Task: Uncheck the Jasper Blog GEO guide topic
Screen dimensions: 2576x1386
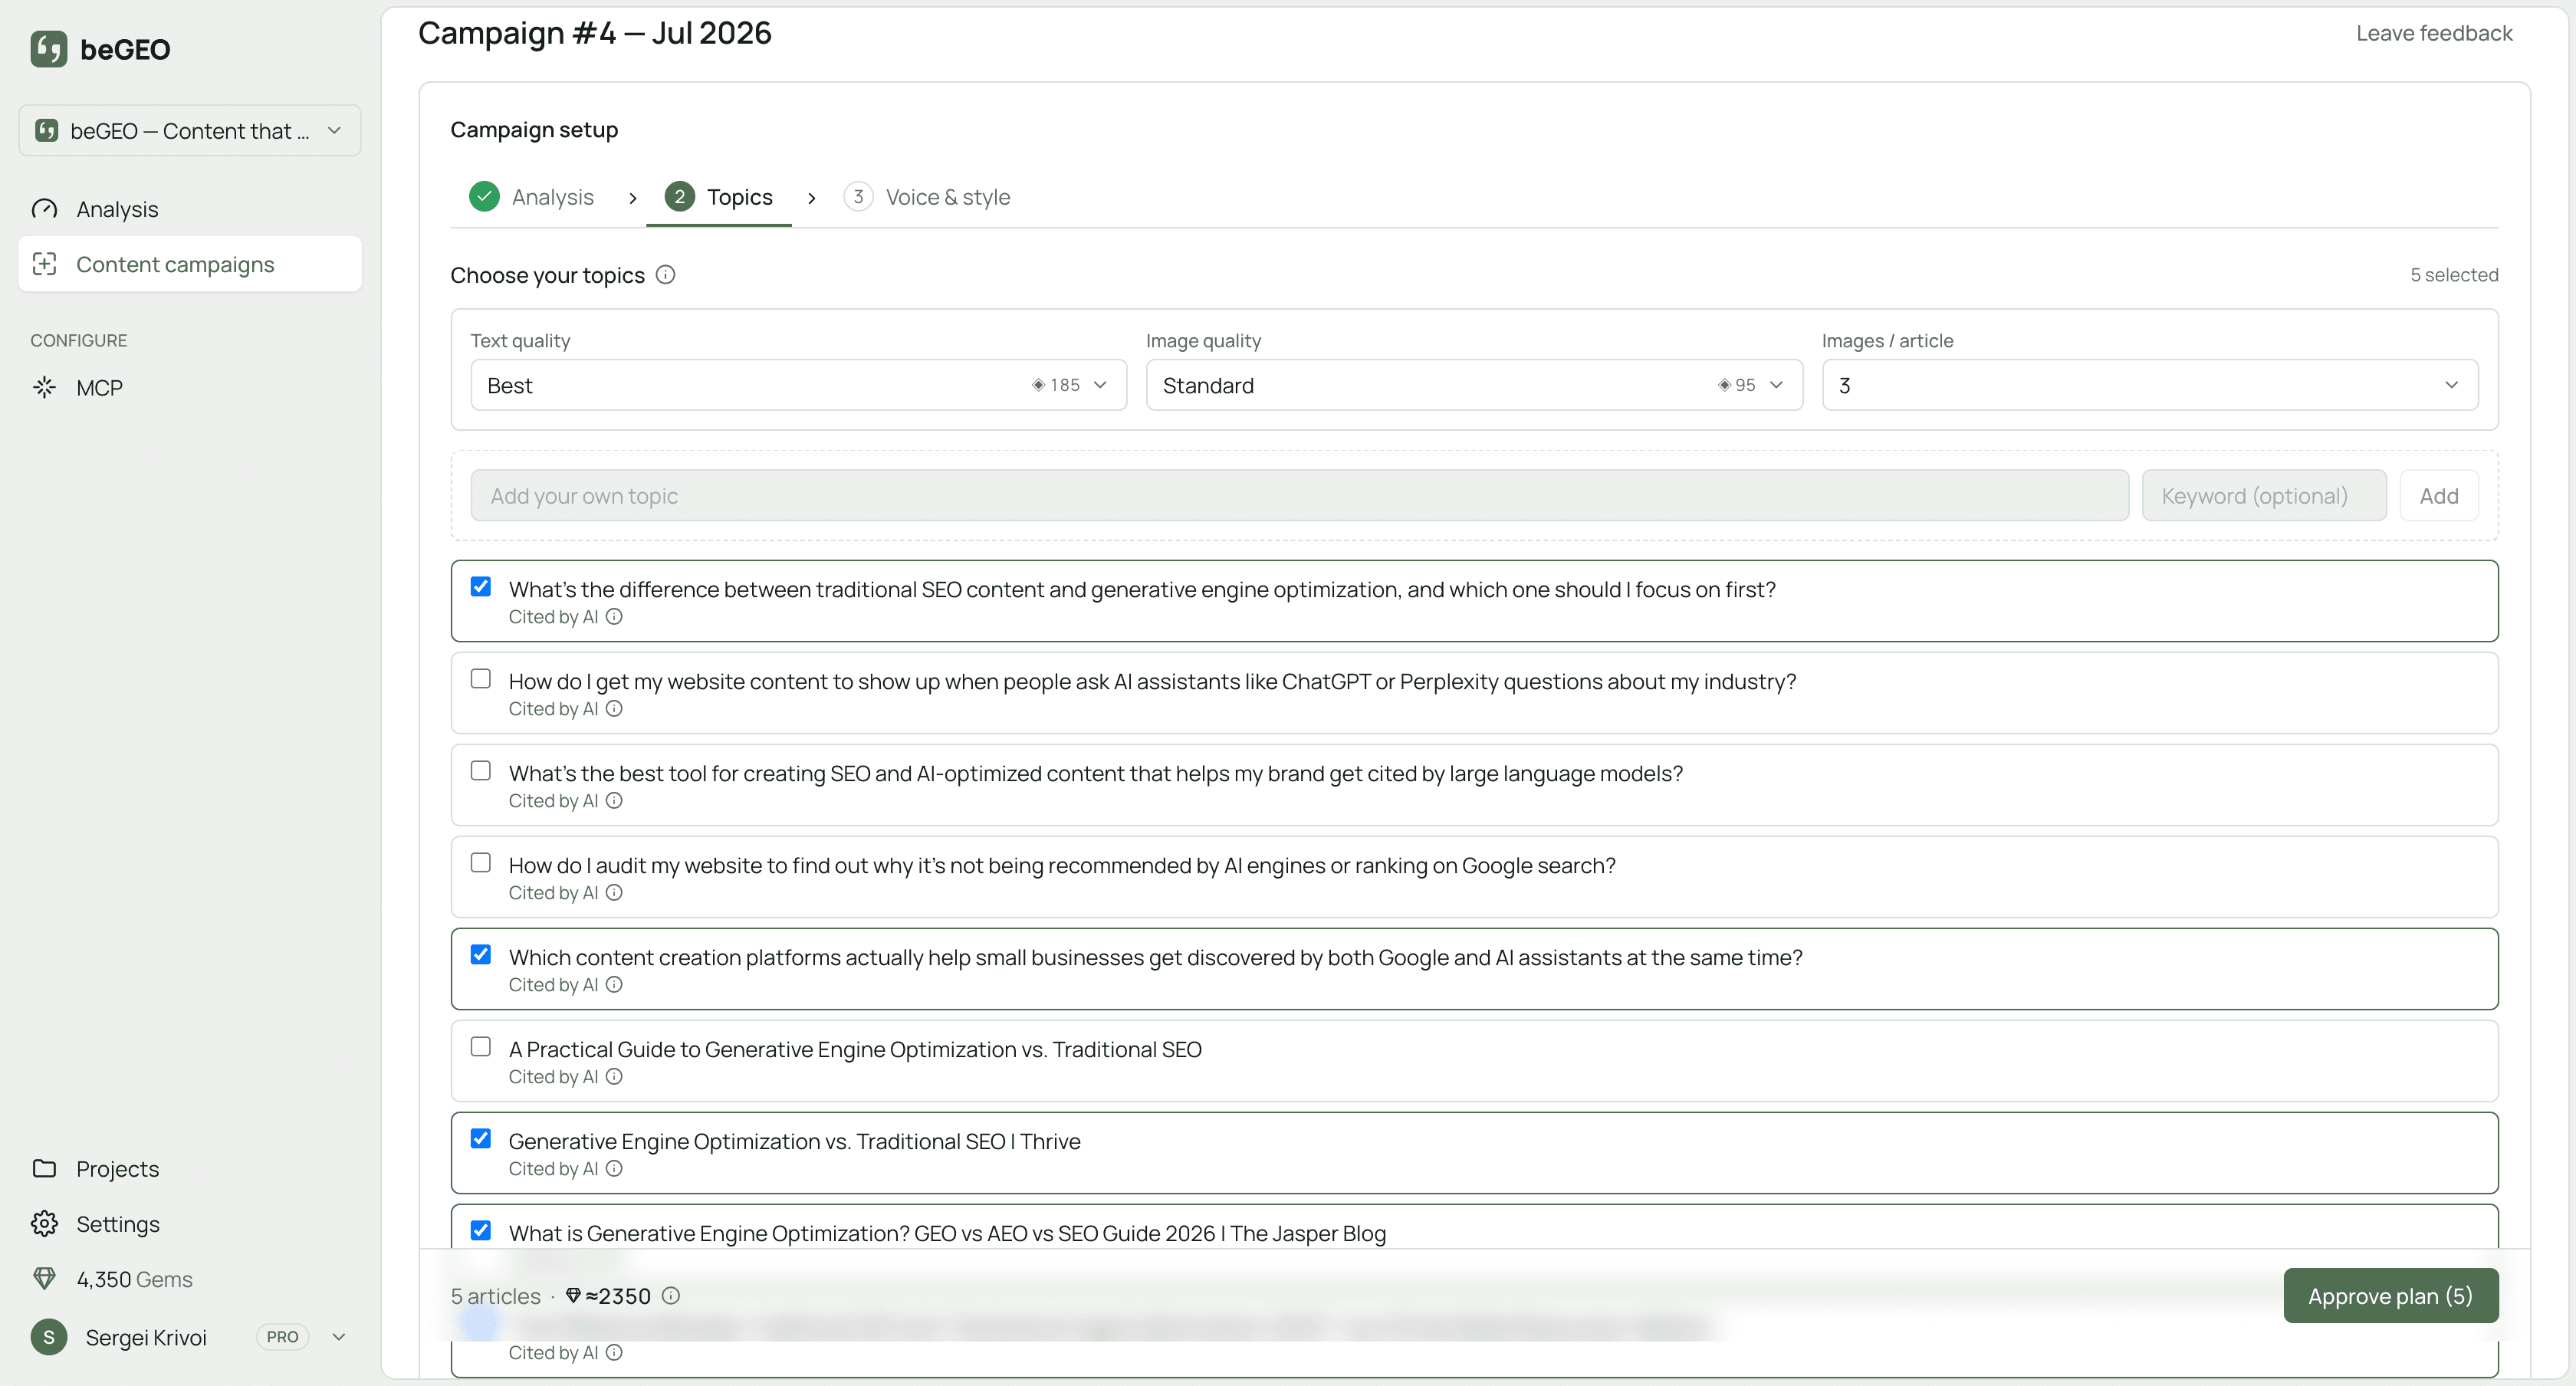Action: click(x=481, y=1231)
